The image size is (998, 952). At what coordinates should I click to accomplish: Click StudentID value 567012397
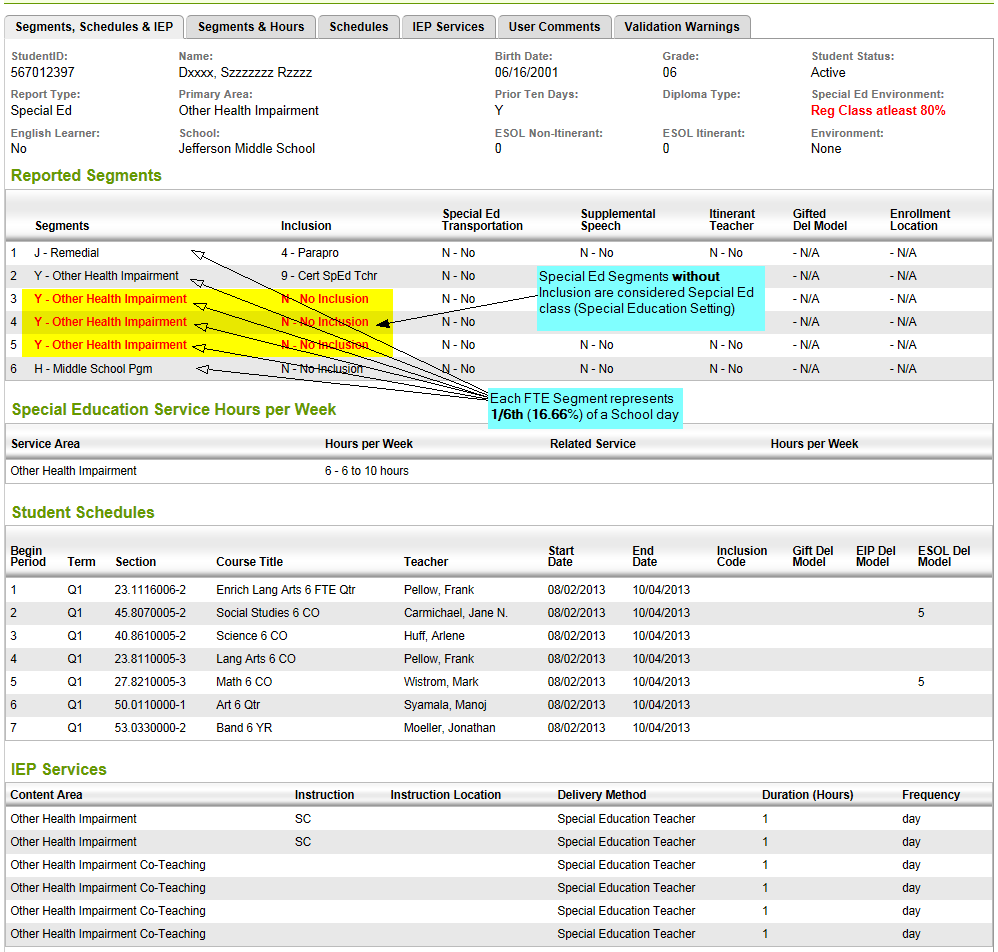tap(43, 73)
